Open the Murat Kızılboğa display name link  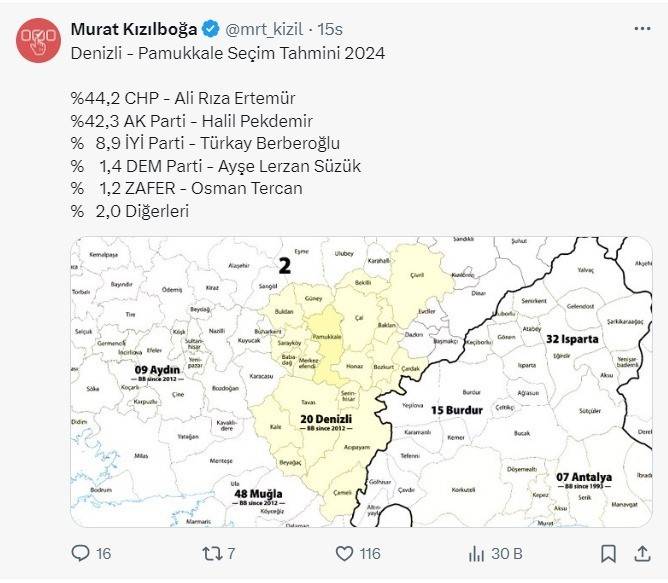click(x=134, y=28)
